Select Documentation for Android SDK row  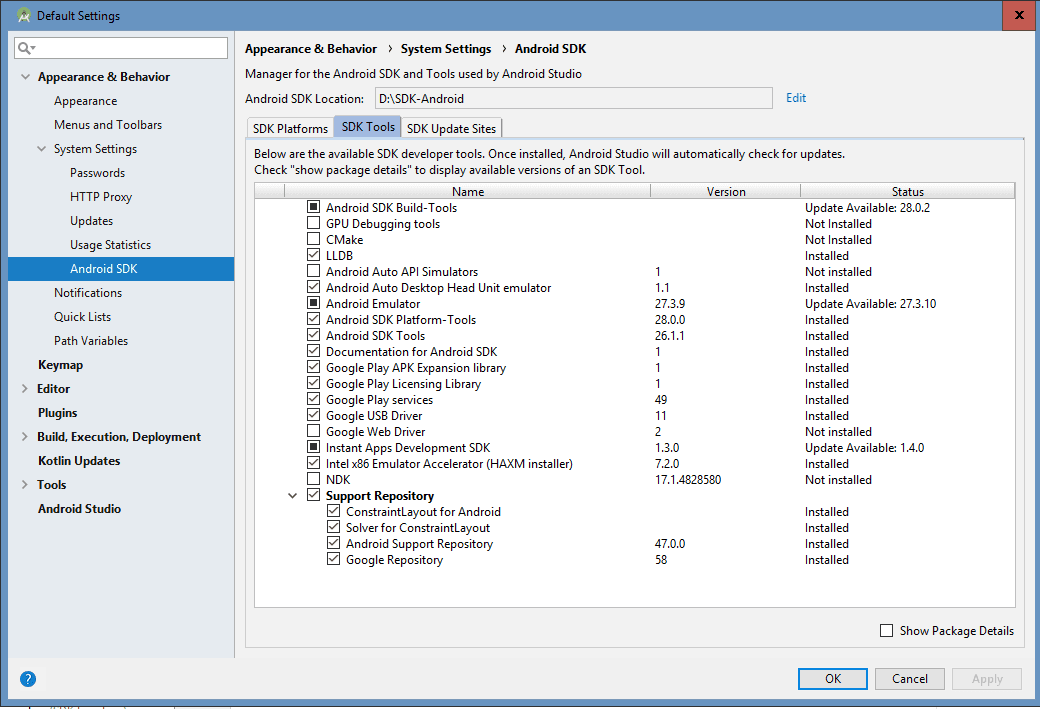(635, 352)
